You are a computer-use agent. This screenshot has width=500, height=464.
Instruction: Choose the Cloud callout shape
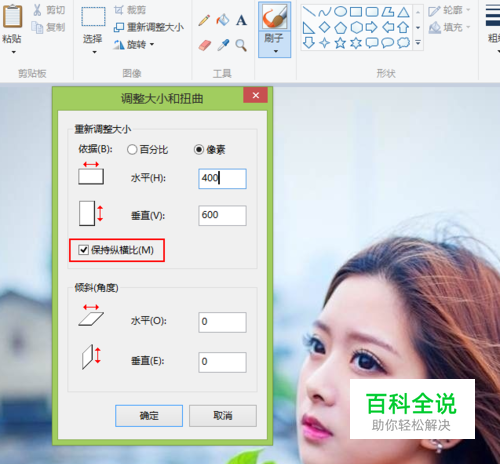(403, 43)
